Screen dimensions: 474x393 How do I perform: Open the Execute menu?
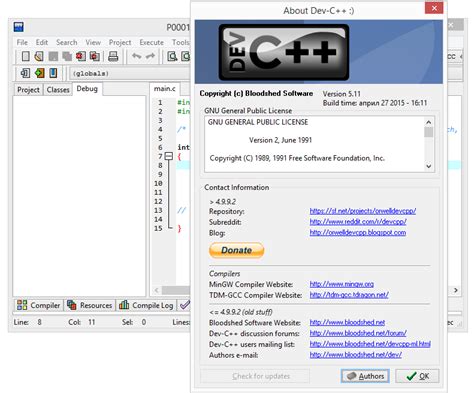tap(152, 42)
